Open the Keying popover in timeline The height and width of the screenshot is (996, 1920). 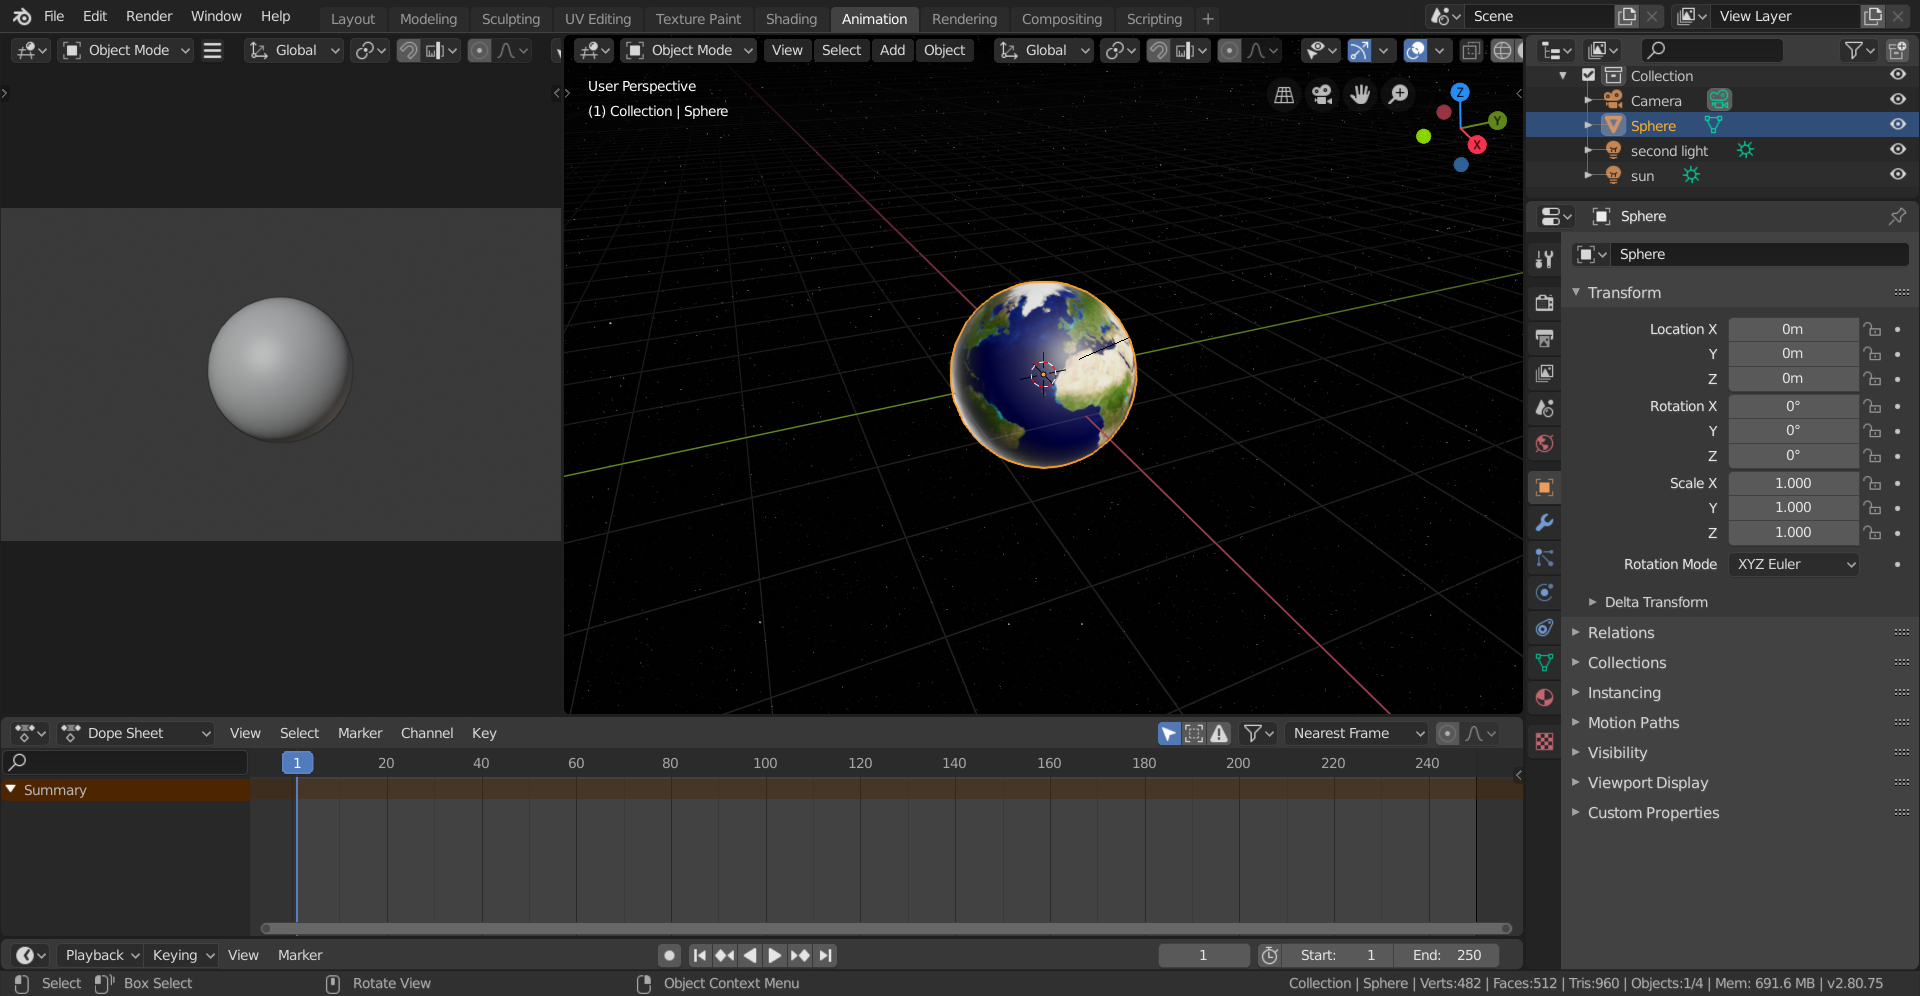[x=183, y=955]
